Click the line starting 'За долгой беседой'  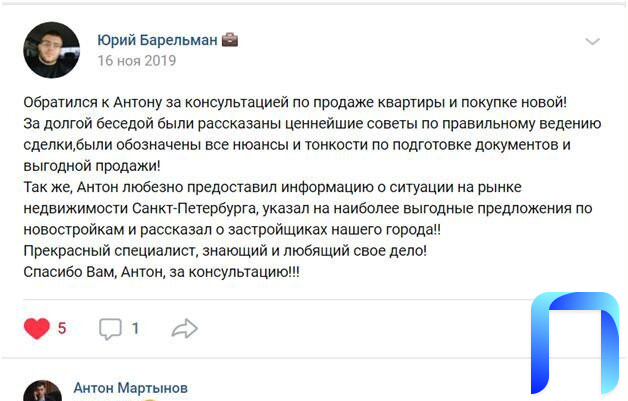click(312, 124)
